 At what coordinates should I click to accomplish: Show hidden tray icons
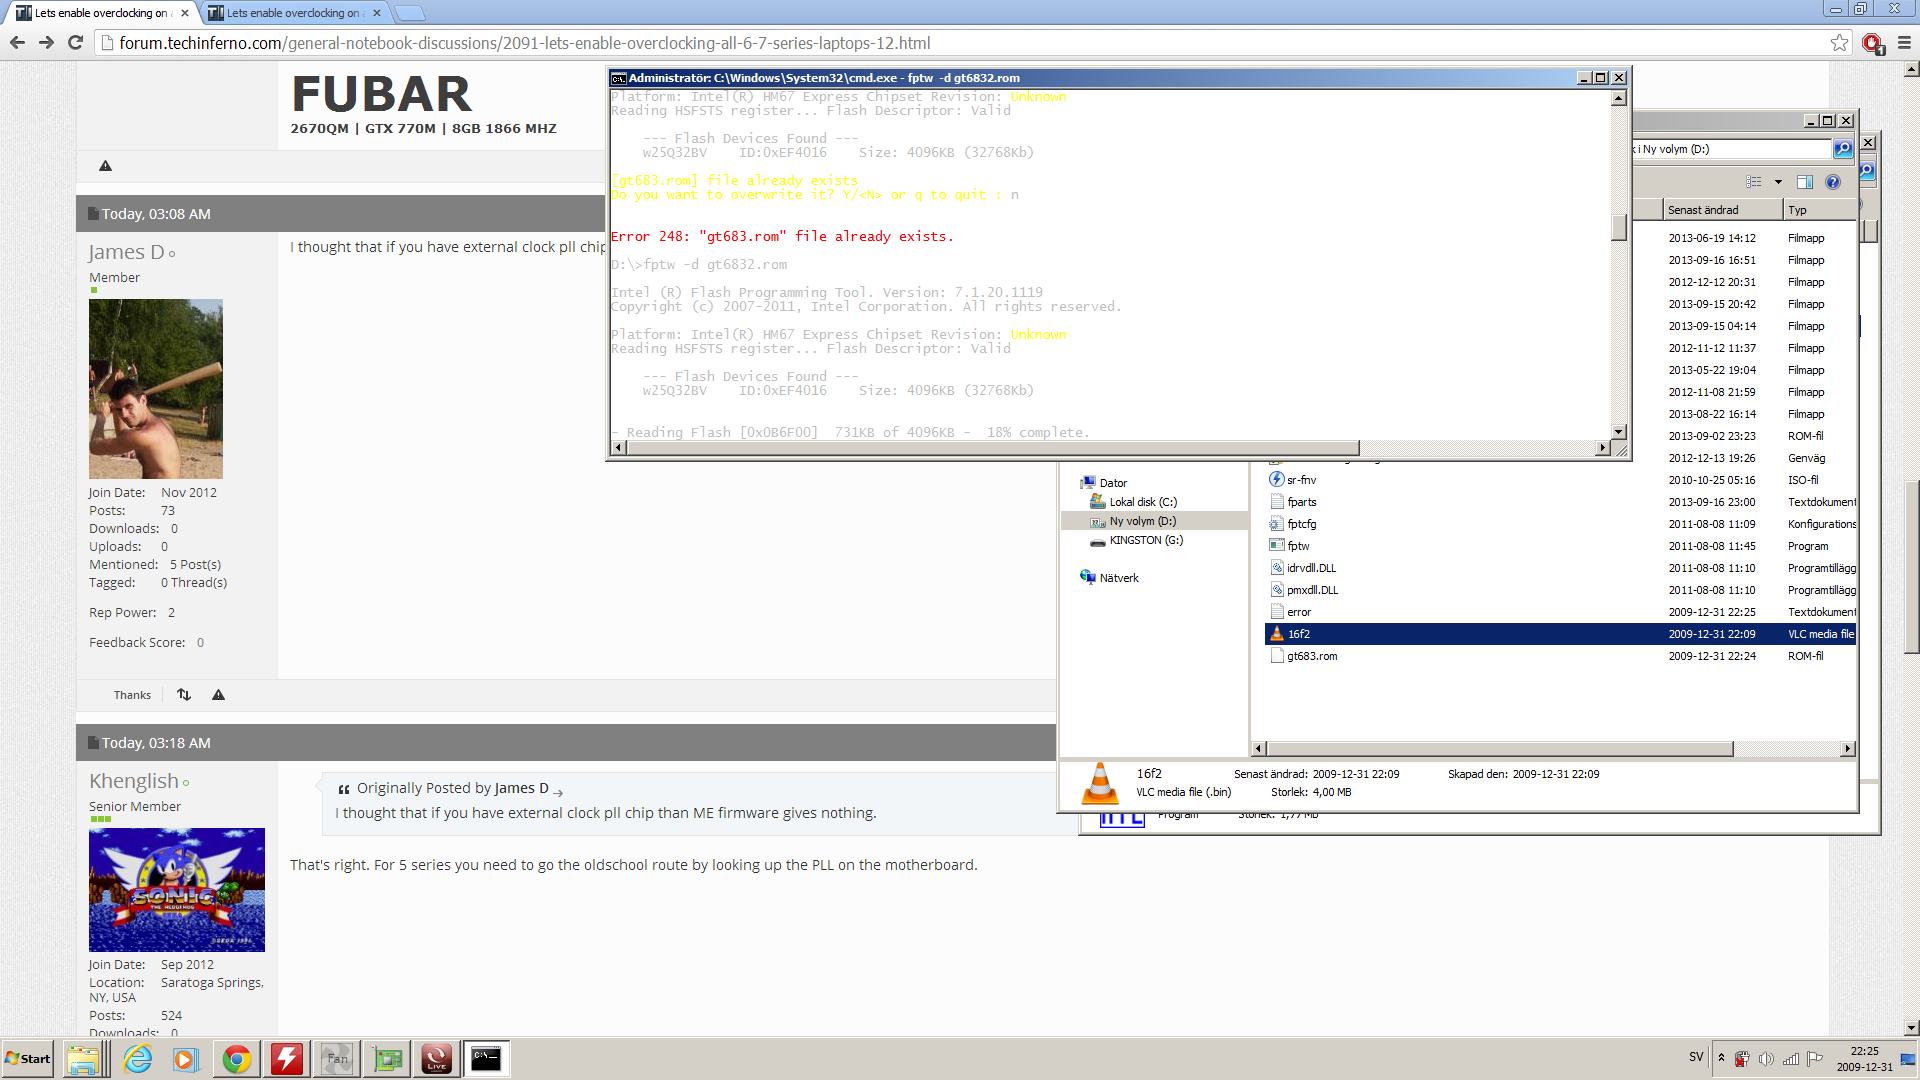coord(1721,1058)
